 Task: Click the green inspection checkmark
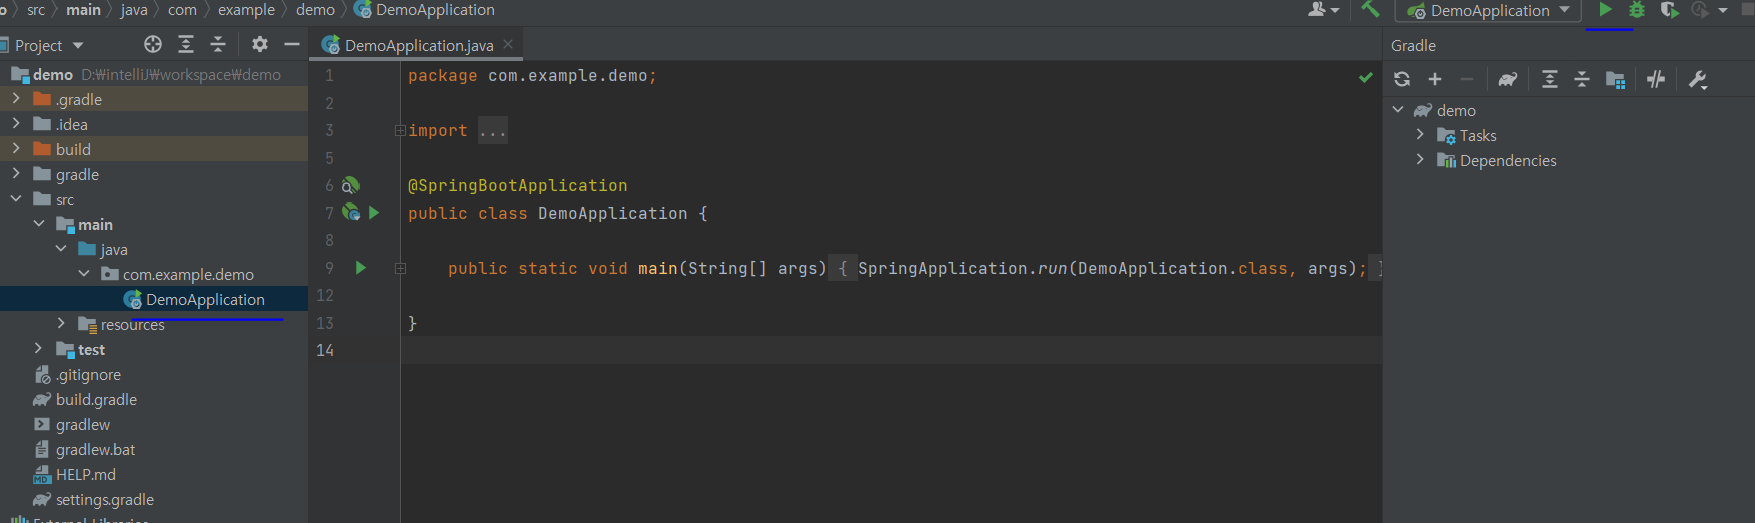(1365, 77)
